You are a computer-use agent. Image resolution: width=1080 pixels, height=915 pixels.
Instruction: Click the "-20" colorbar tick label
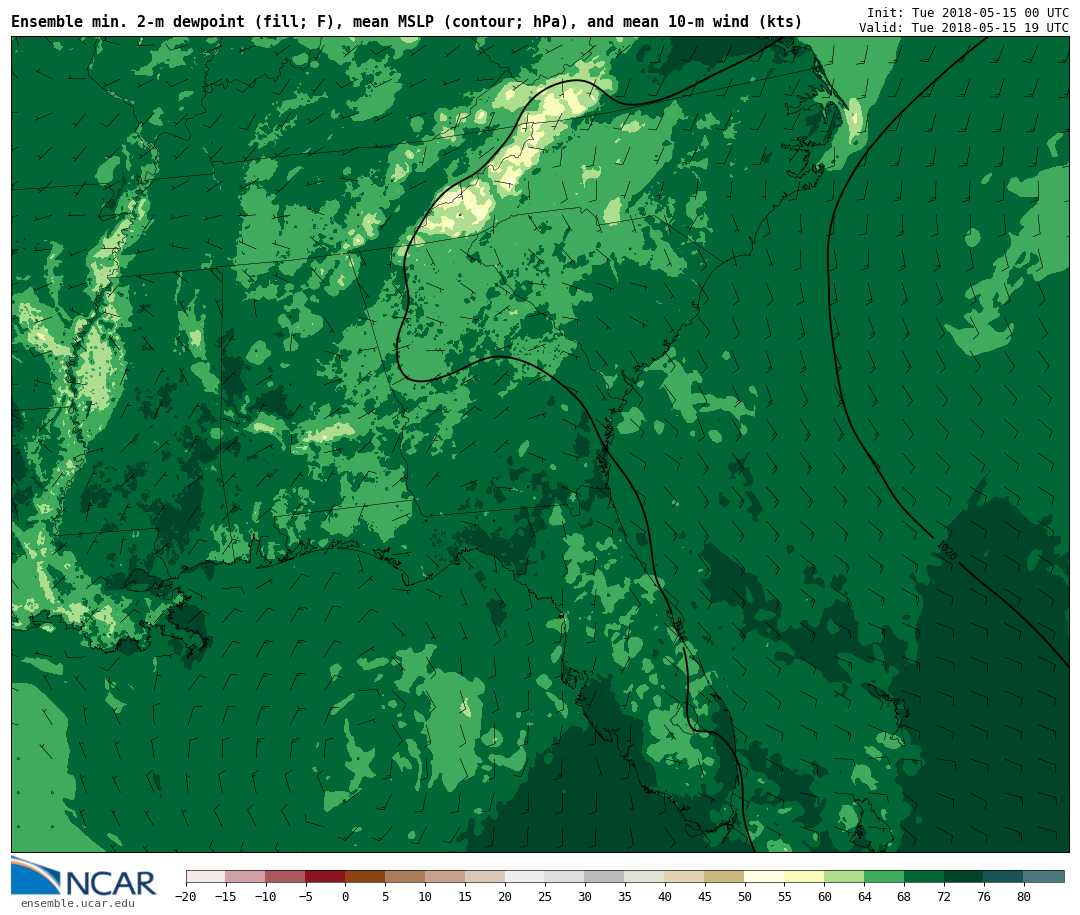tap(186, 896)
